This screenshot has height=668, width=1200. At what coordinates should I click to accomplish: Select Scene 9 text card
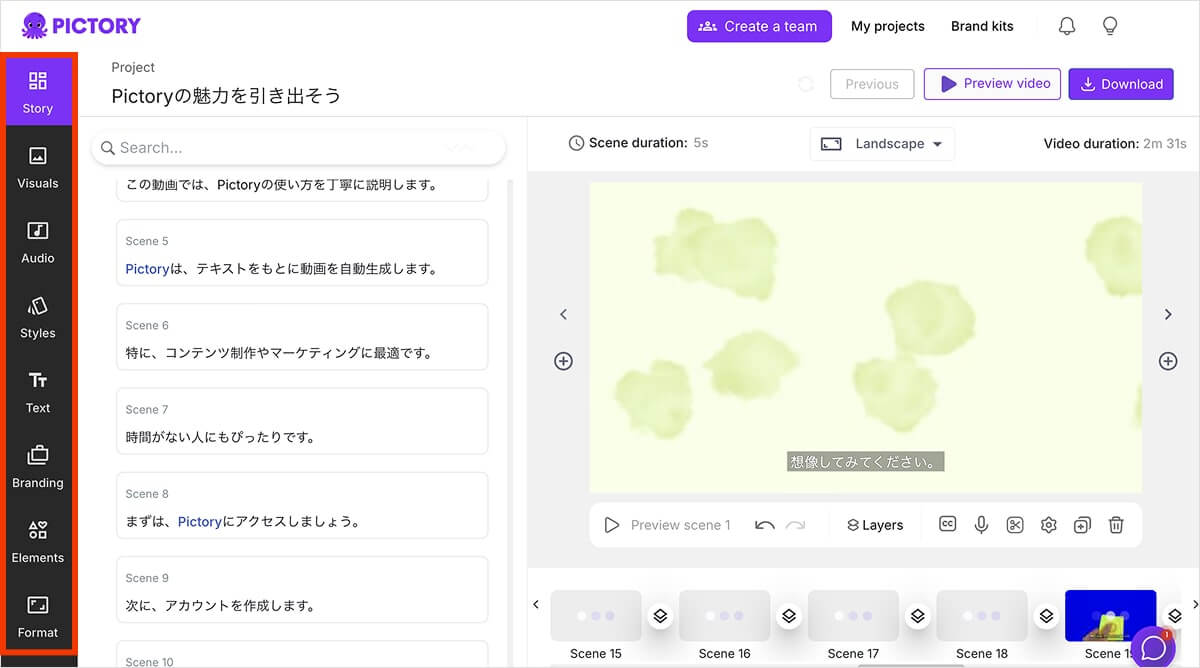click(x=302, y=589)
